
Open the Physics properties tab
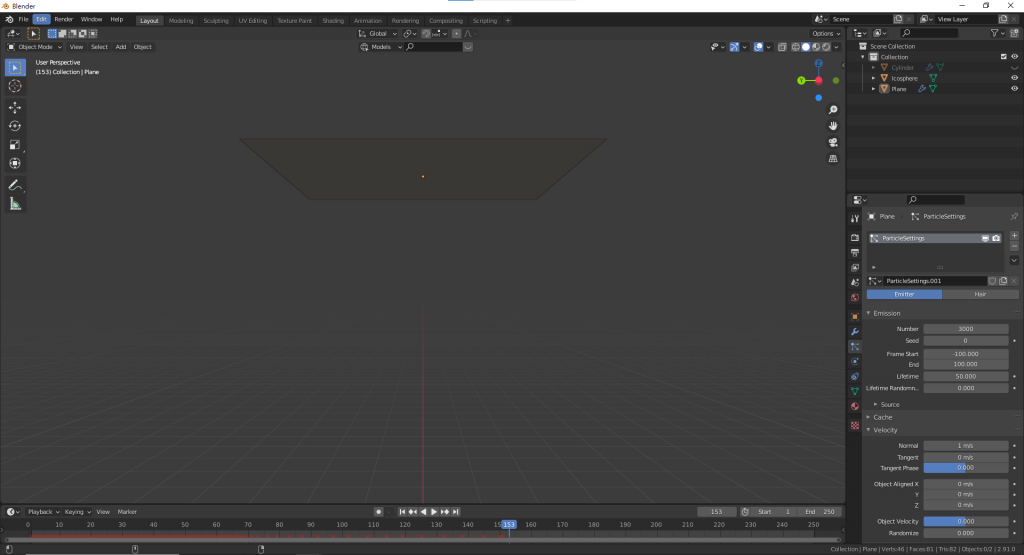point(855,362)
